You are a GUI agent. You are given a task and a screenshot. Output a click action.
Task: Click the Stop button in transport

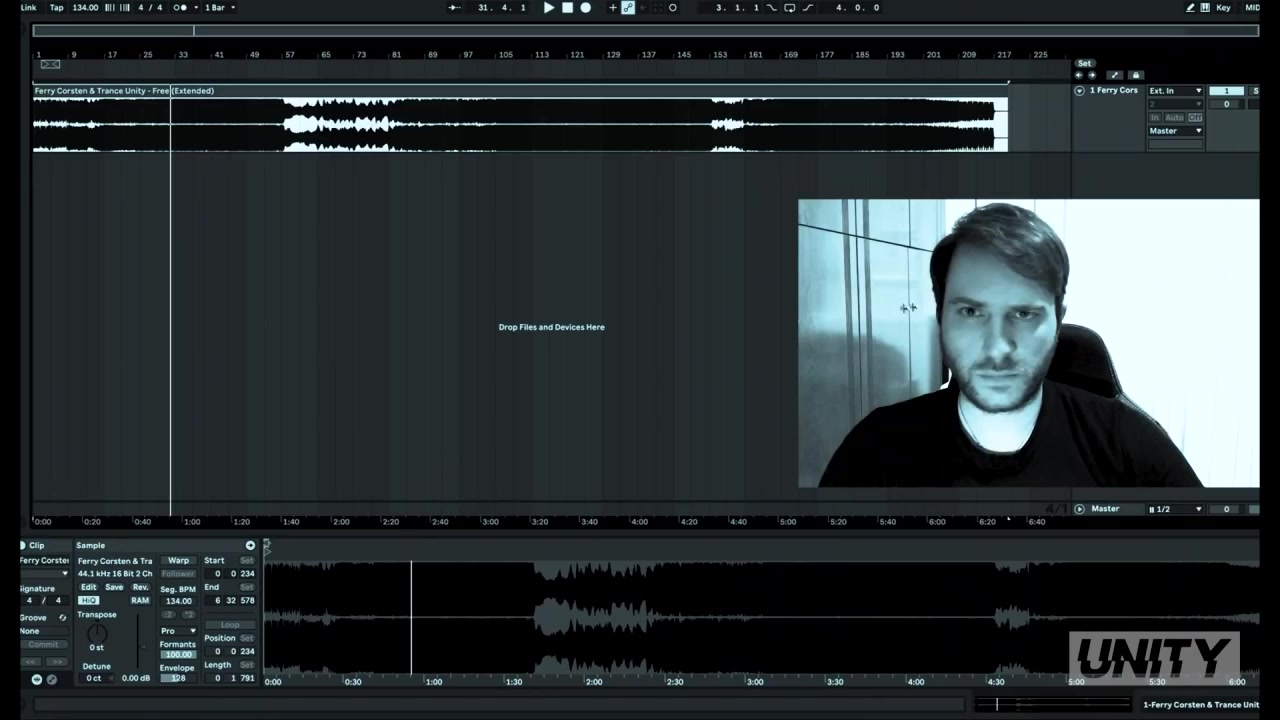pyautogui.click(x=567, y=8)
